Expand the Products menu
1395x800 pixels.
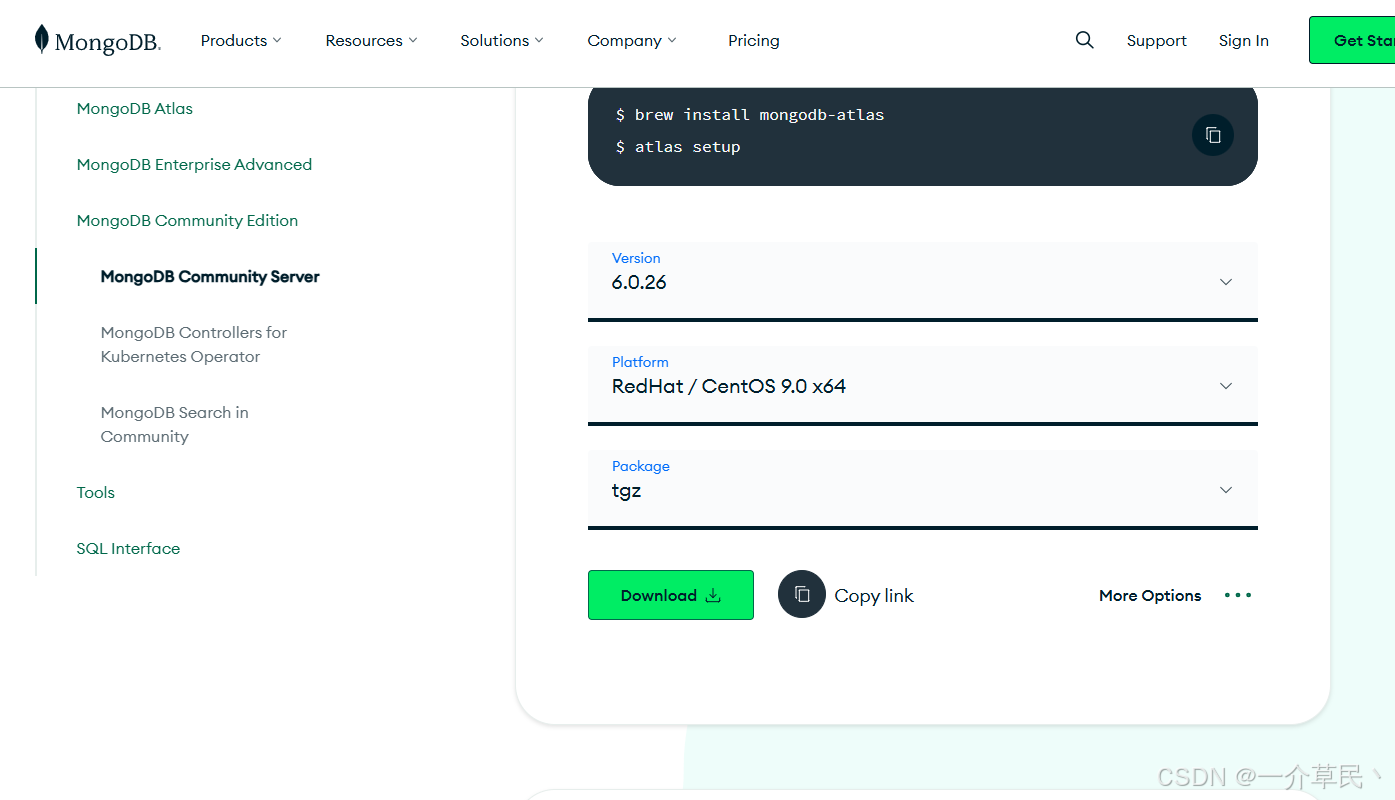(x=241, y=40)
